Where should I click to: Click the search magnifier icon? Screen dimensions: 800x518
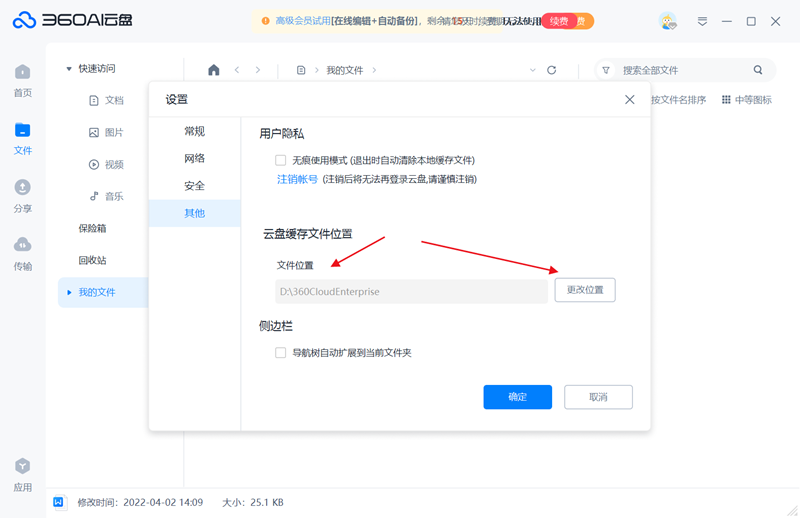758,70
